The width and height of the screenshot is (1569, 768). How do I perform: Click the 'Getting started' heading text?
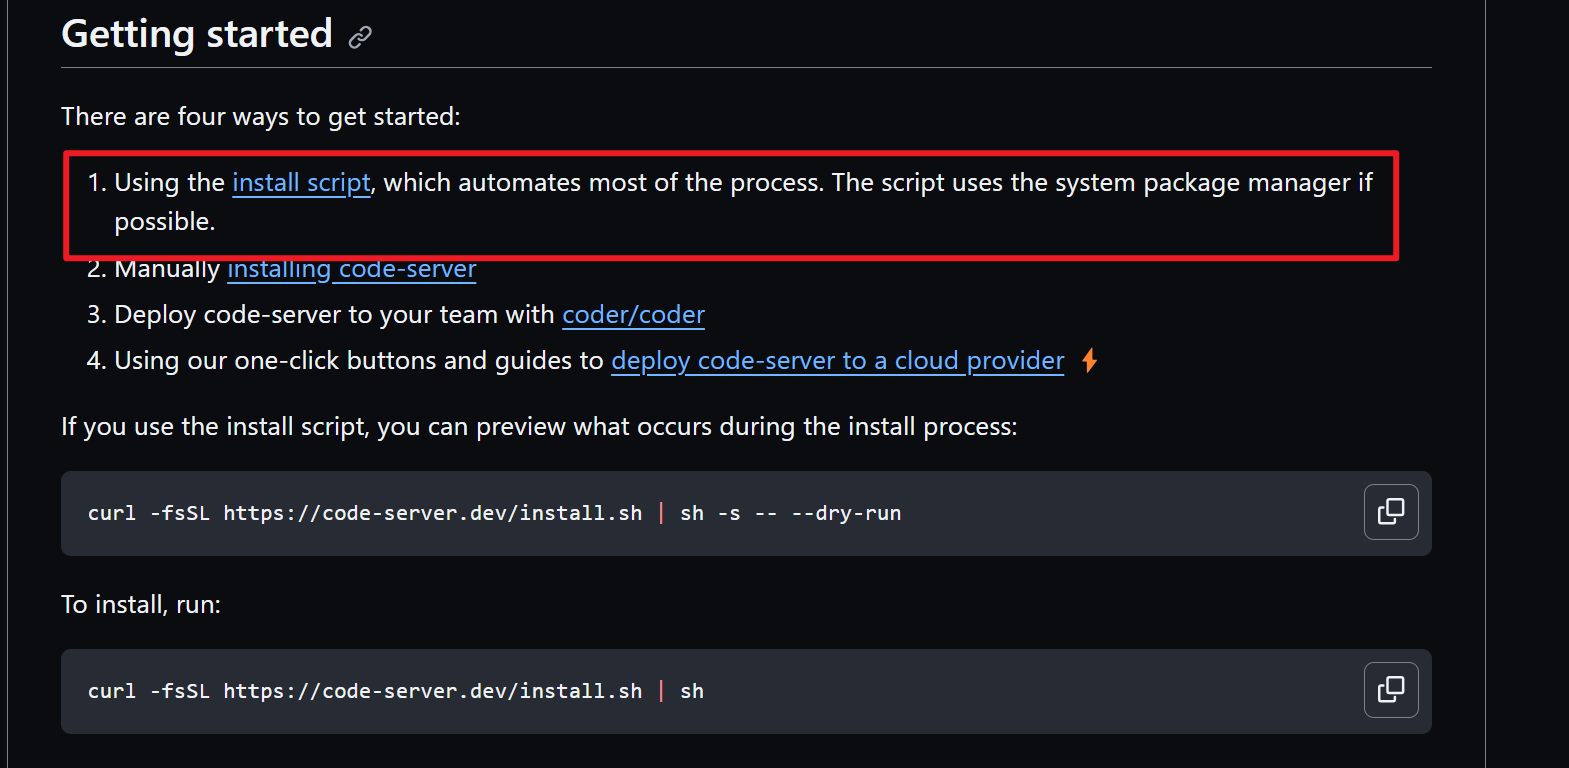tap(197, 34)
